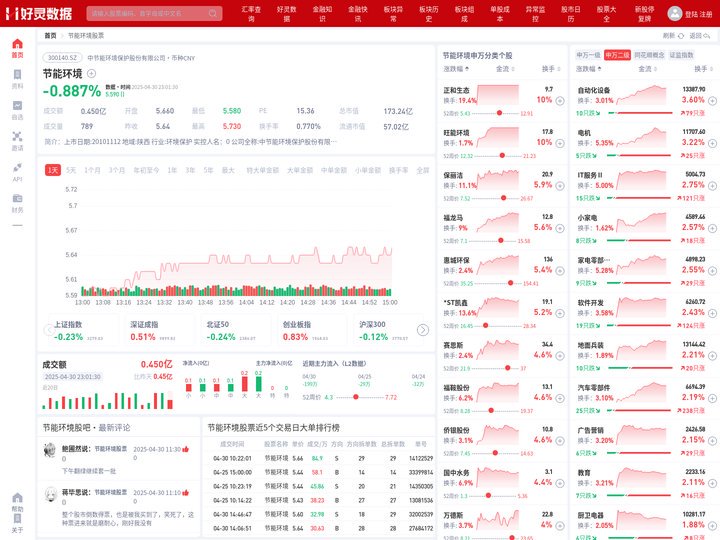Viewport: 720px width, 540px height.
Task: Select the 1年 chart range
Action: coord(172,170)
